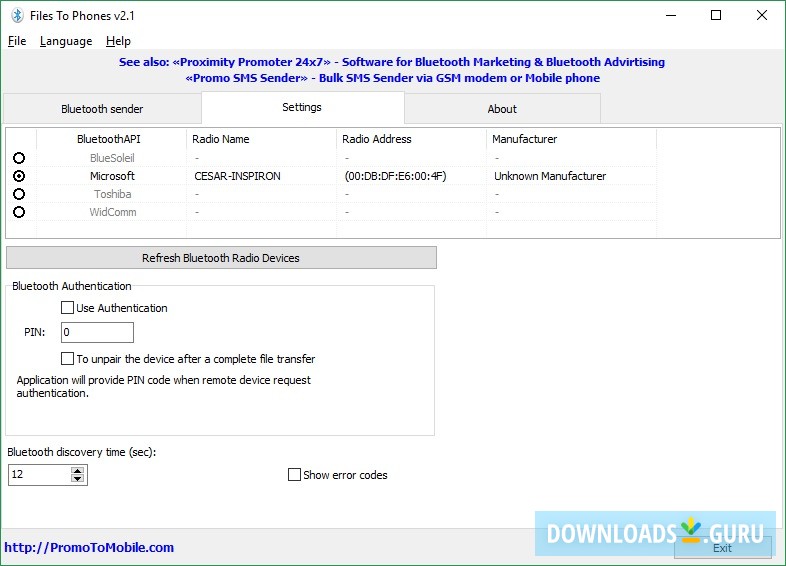786x566 pixels.
Task: Click the Toshiba API name cell
Action: (x=113, y=194)
